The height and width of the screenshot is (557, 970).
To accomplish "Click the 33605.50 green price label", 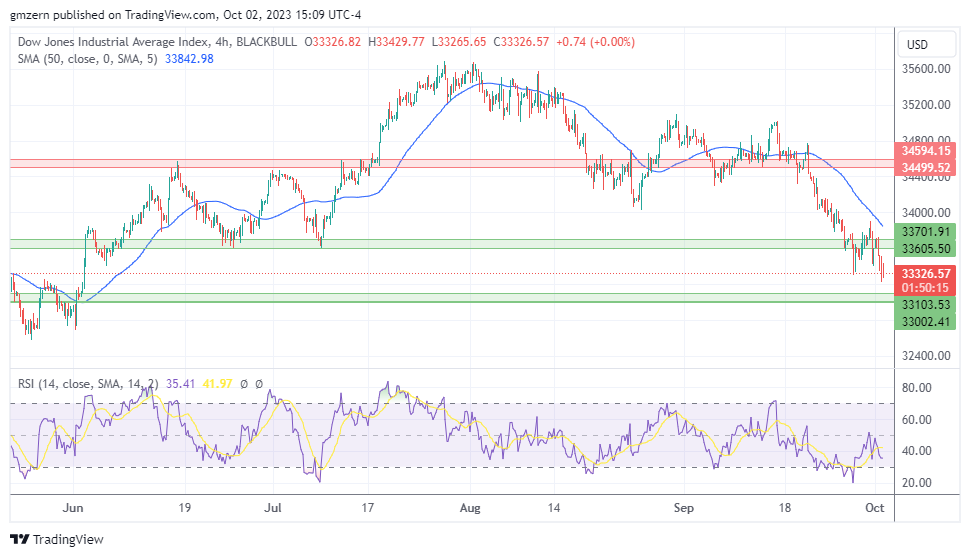I will (x=925, y=248).
